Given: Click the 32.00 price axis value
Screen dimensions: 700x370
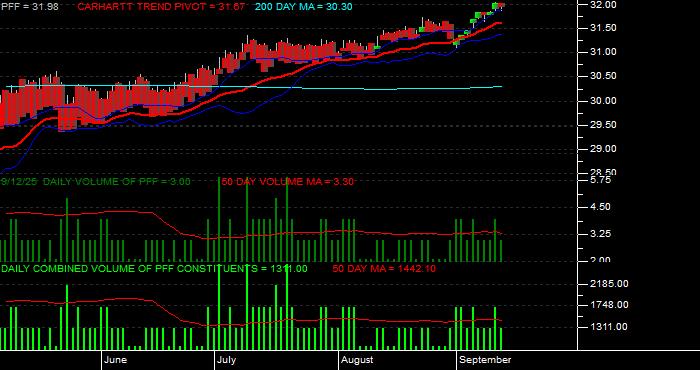Looking at the screenshot, I should (604, 5).
